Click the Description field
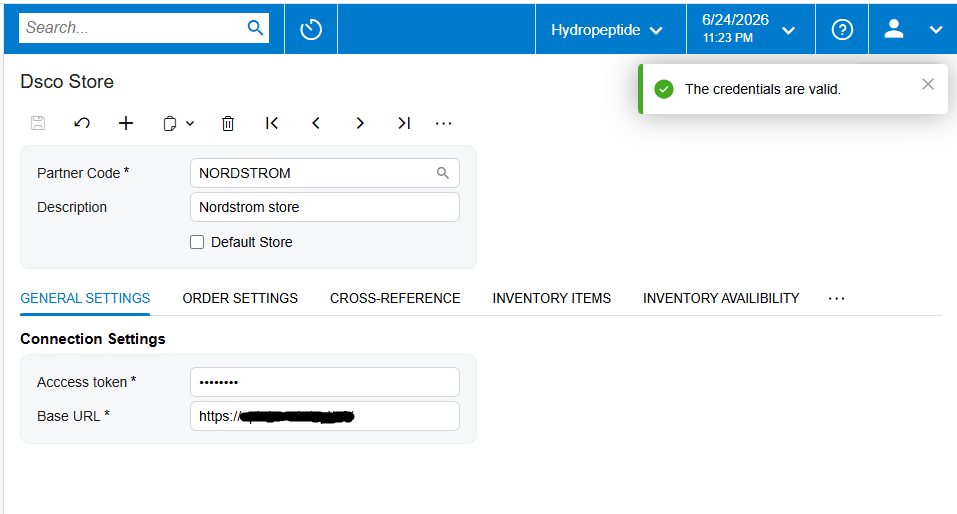The width and height of the screenshot is (957, 514). 324,208
